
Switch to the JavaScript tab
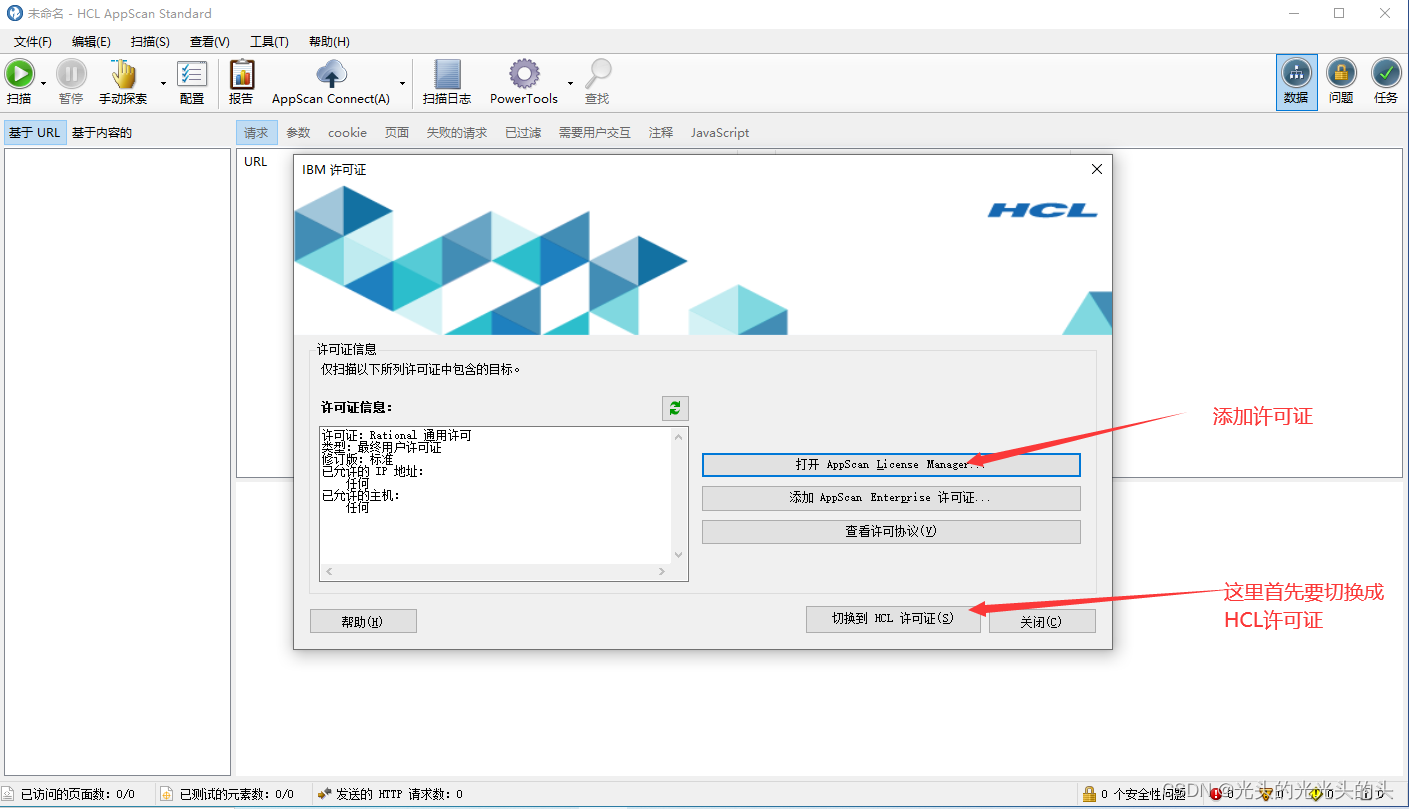point(720,132)
